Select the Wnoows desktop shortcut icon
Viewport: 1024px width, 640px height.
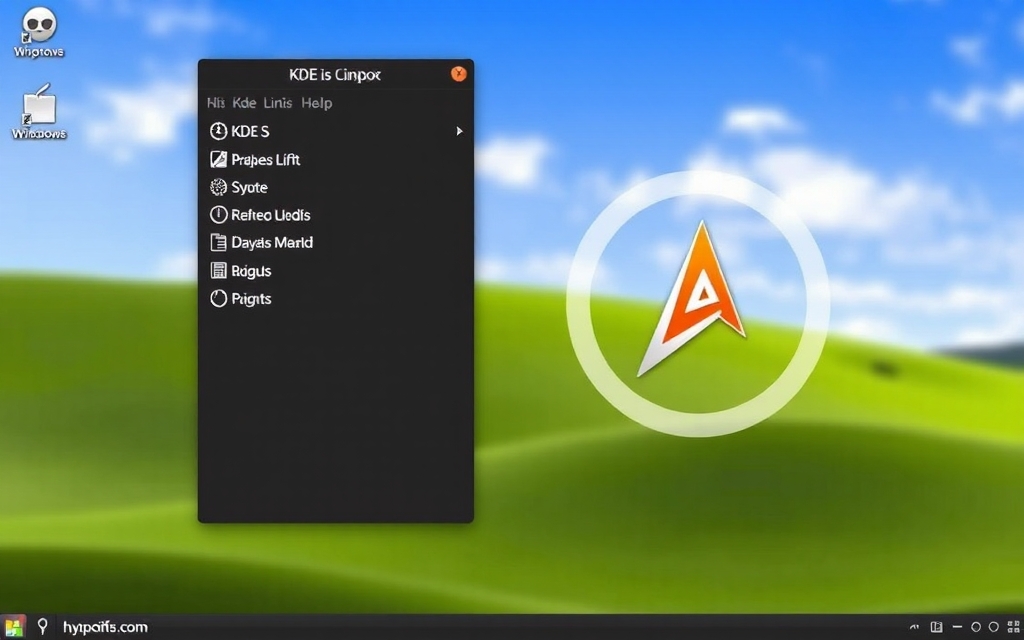point(39,104)
